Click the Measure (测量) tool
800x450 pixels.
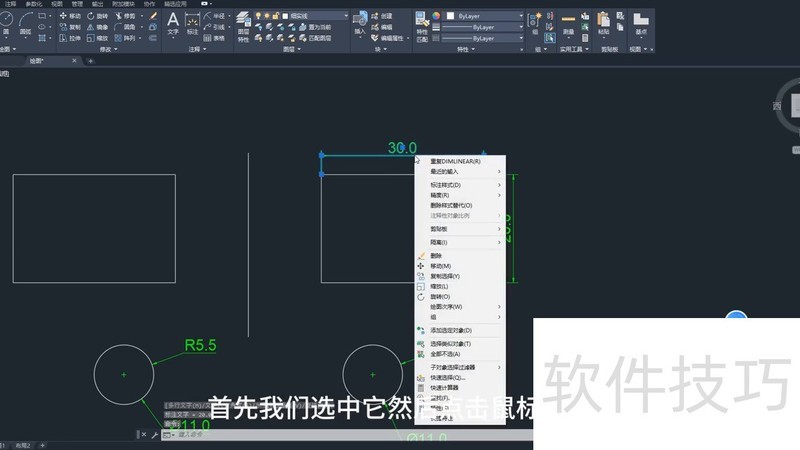click(568, 24)
